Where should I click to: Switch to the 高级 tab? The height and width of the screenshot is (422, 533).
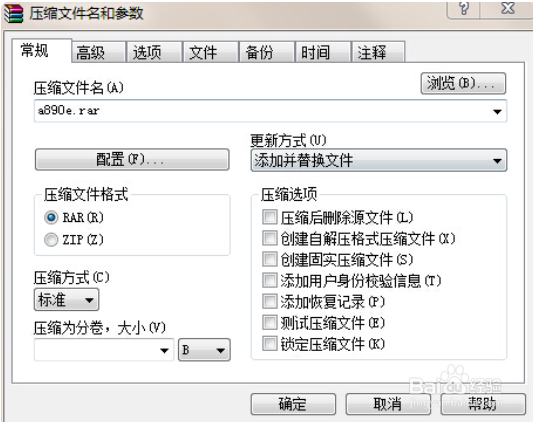click(99, 52)
